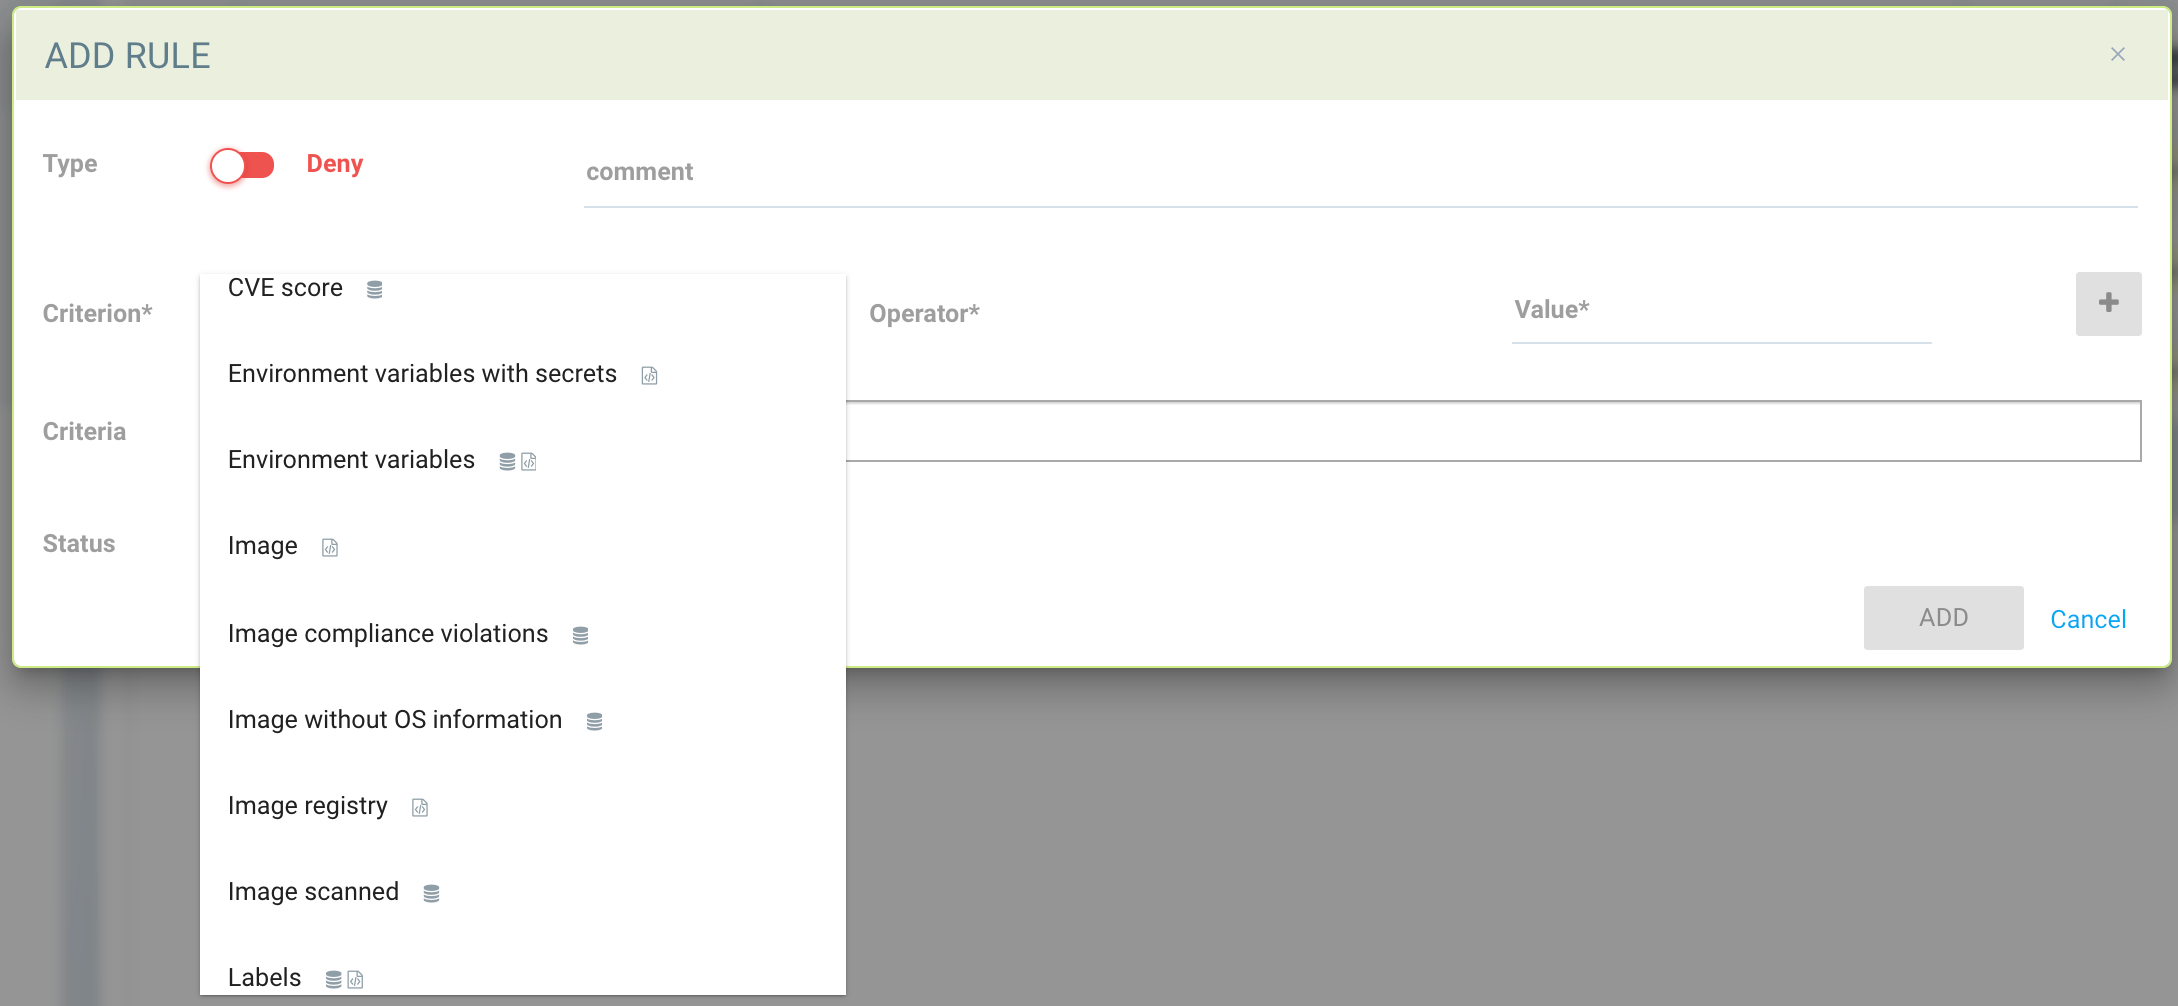Viewport: 2178px width, 1006px height.
Task: Click the database icon next to Image scanned
Action: 431,893
